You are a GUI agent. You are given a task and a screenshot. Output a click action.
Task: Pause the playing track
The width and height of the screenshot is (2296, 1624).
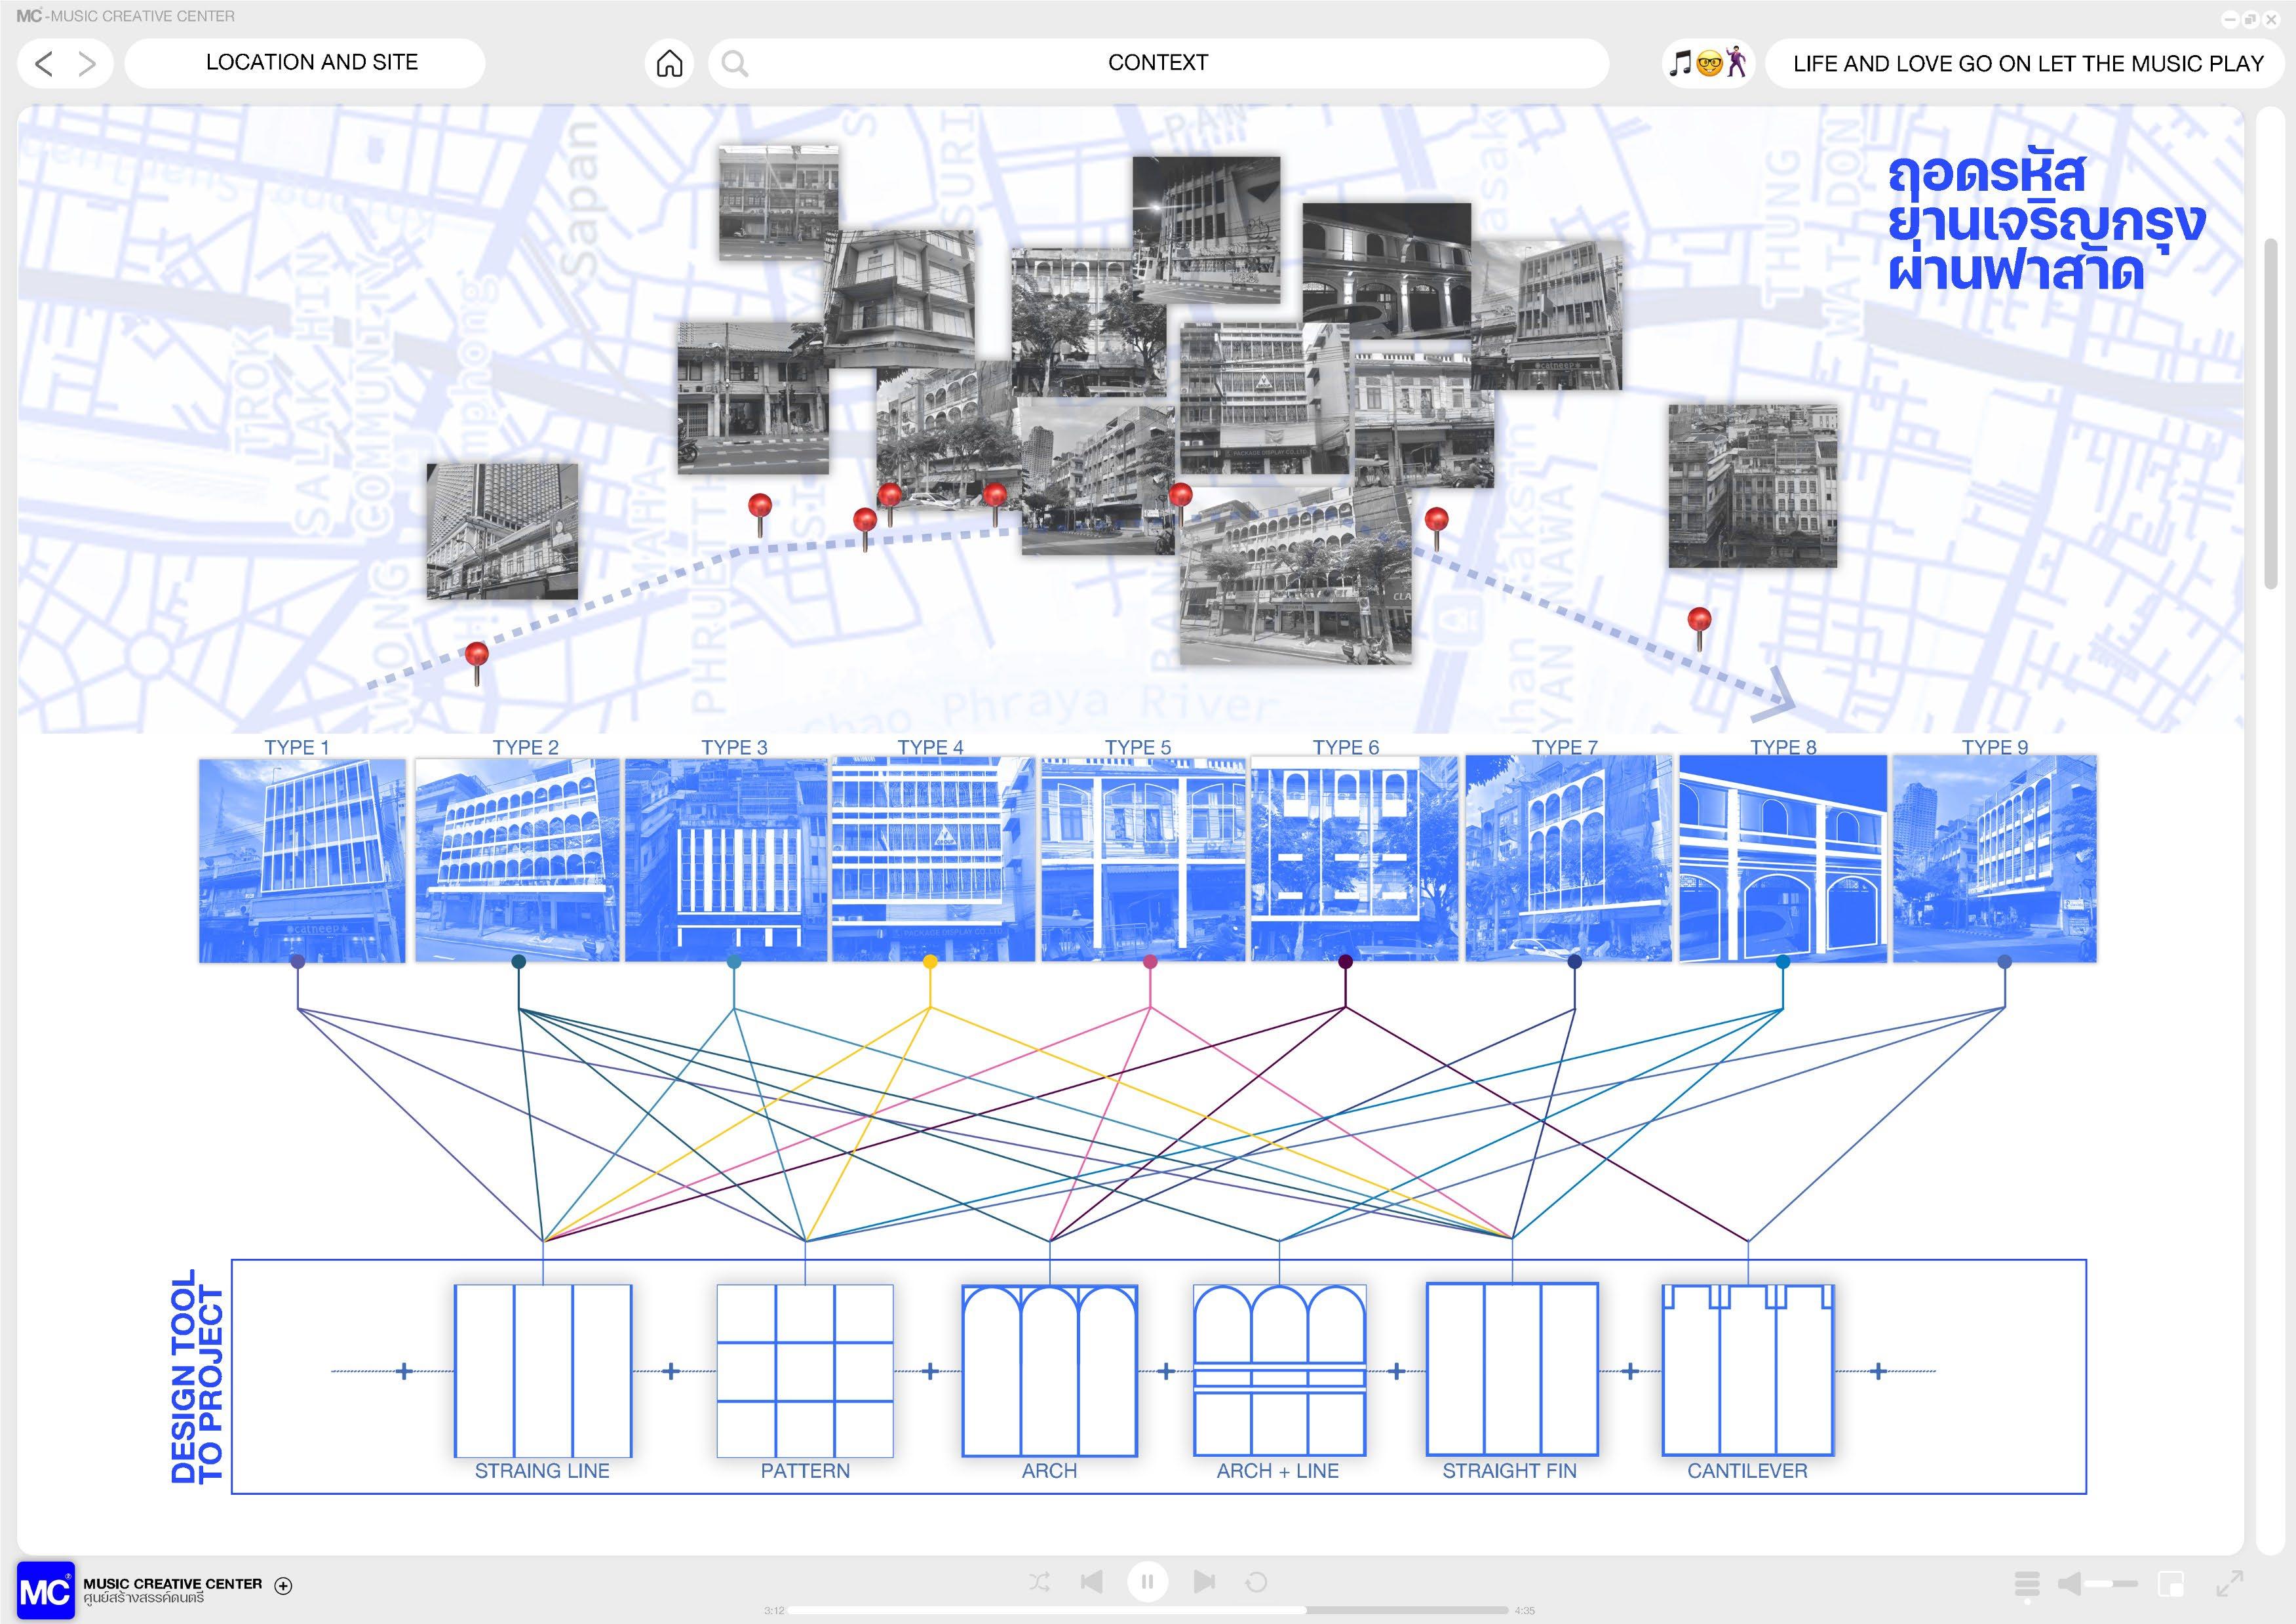(1148, 1581)
